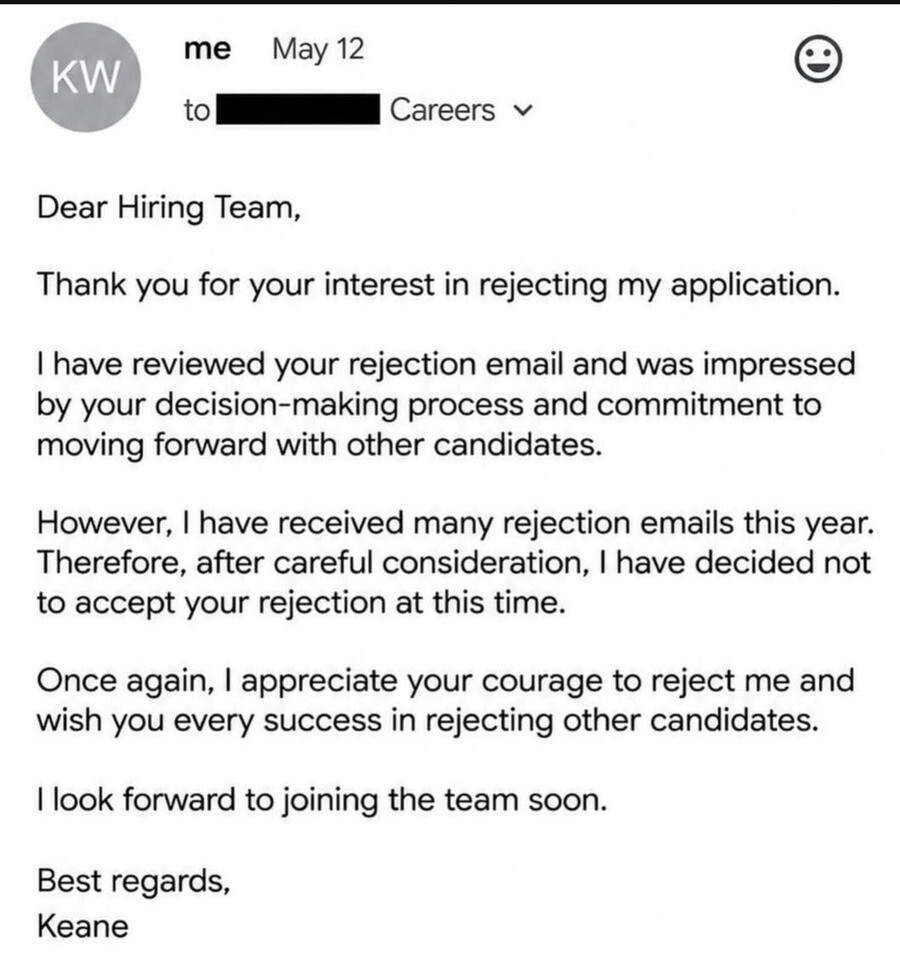Viewport: 900px width, 953px height.
Task: Click the "Keane" signature
Action: pos(83,927)
